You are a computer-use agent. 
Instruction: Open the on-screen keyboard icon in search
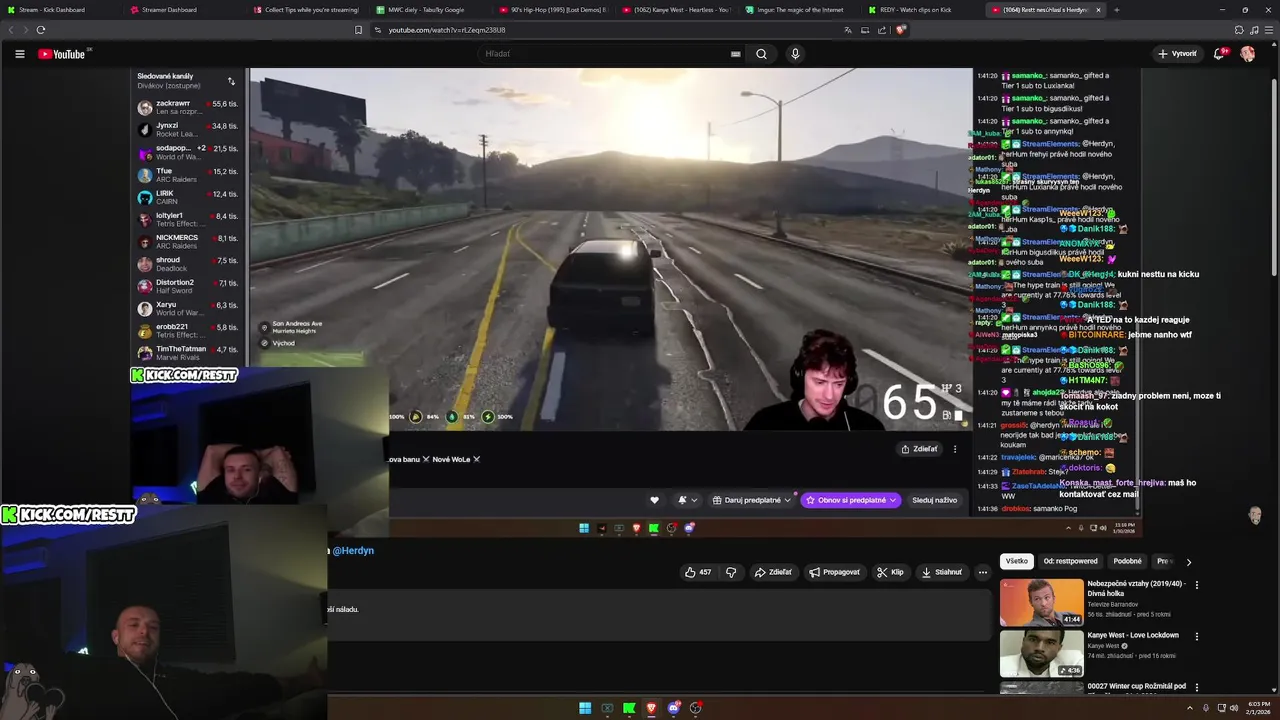735,54
